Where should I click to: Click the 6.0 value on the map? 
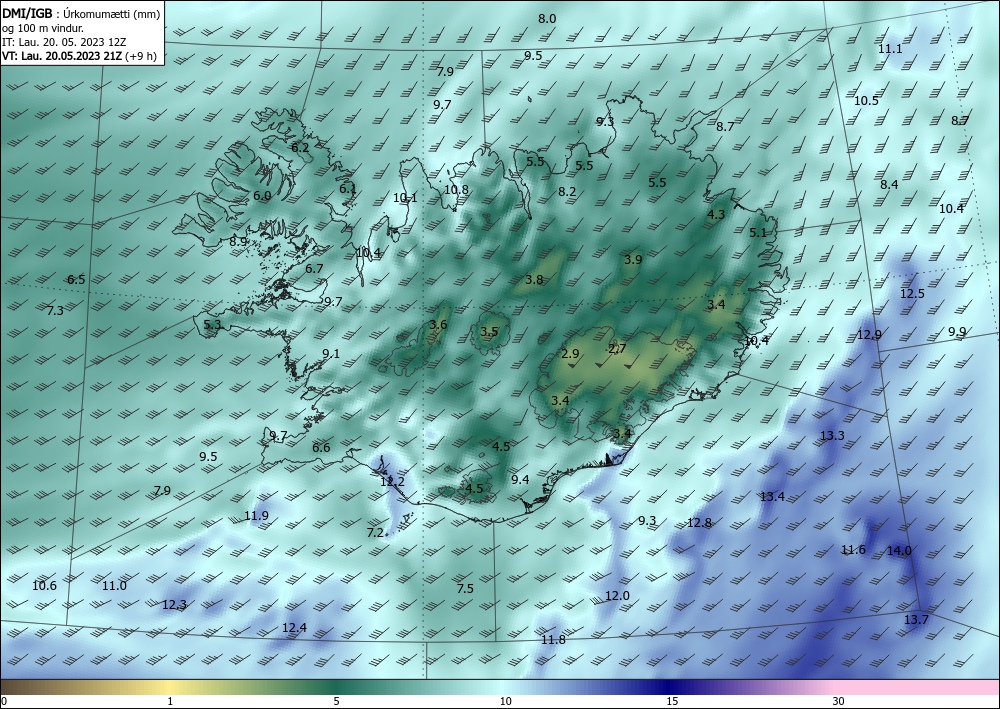(x=262, y=196)
